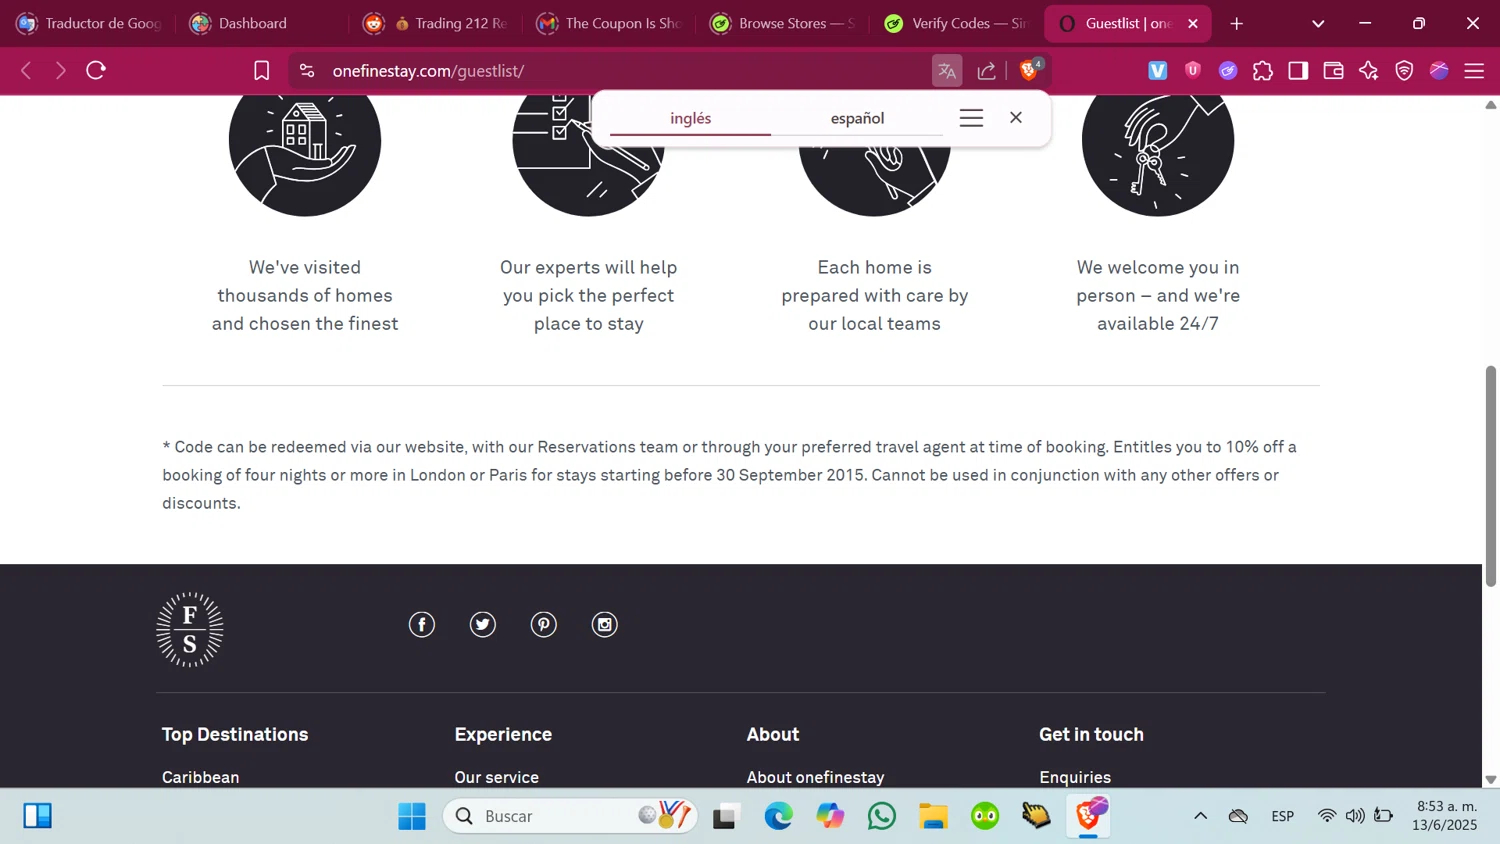Click the translate page icon in address bar
The width and height of the screenshot is (1500, 844).
tap(947, 71)
